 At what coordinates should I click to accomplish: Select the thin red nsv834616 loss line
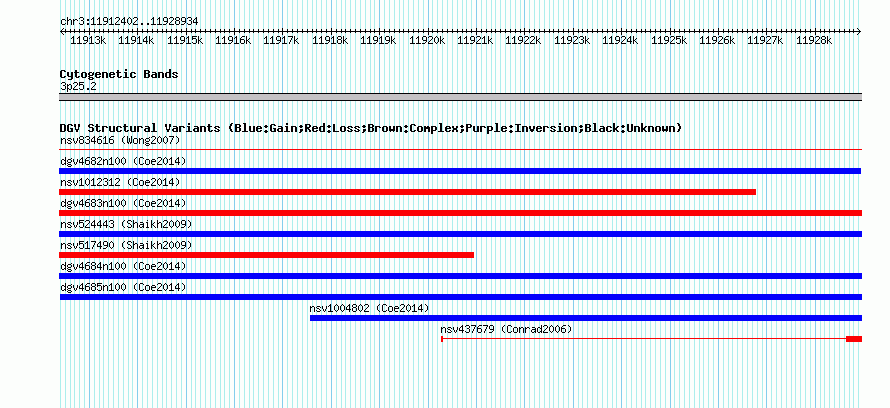coord(460,150)
